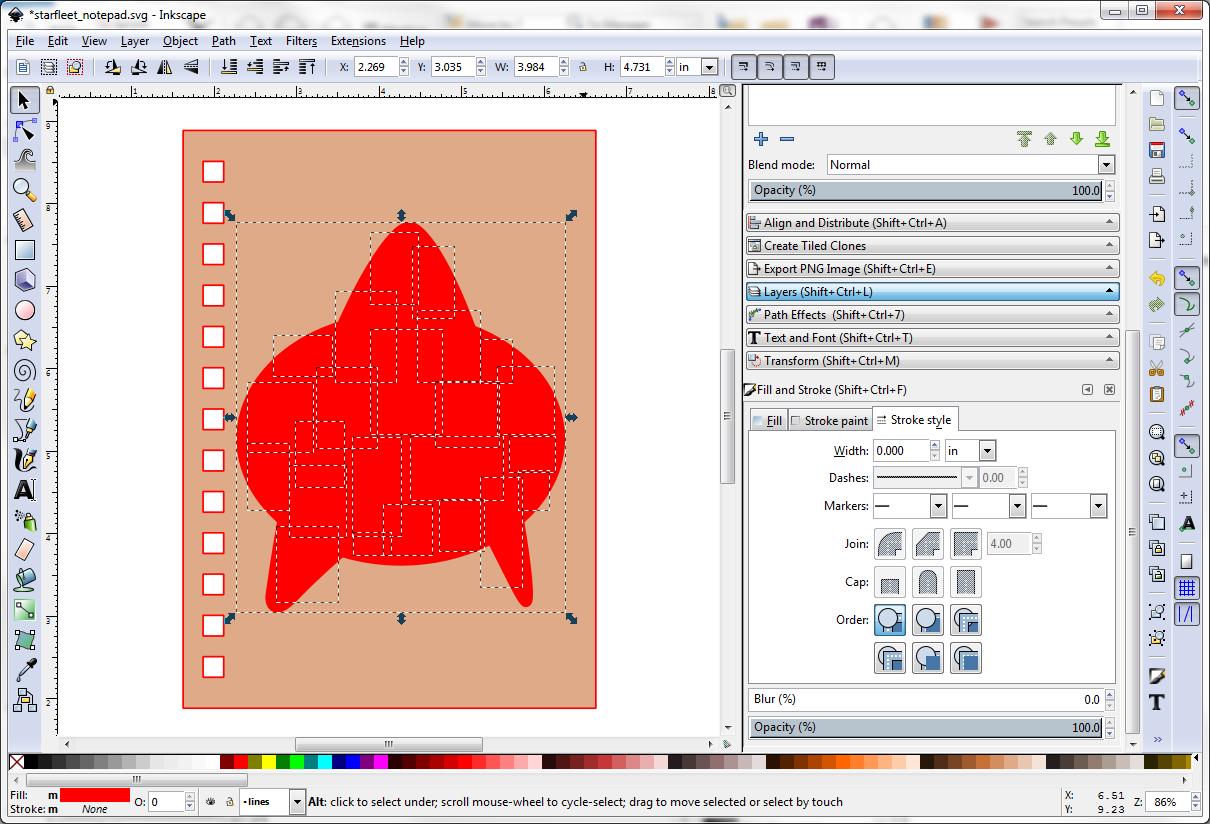Screen dimensions: 1210x824
Task: Adjust the Blur percentage slider
Action: click(926, 699)
